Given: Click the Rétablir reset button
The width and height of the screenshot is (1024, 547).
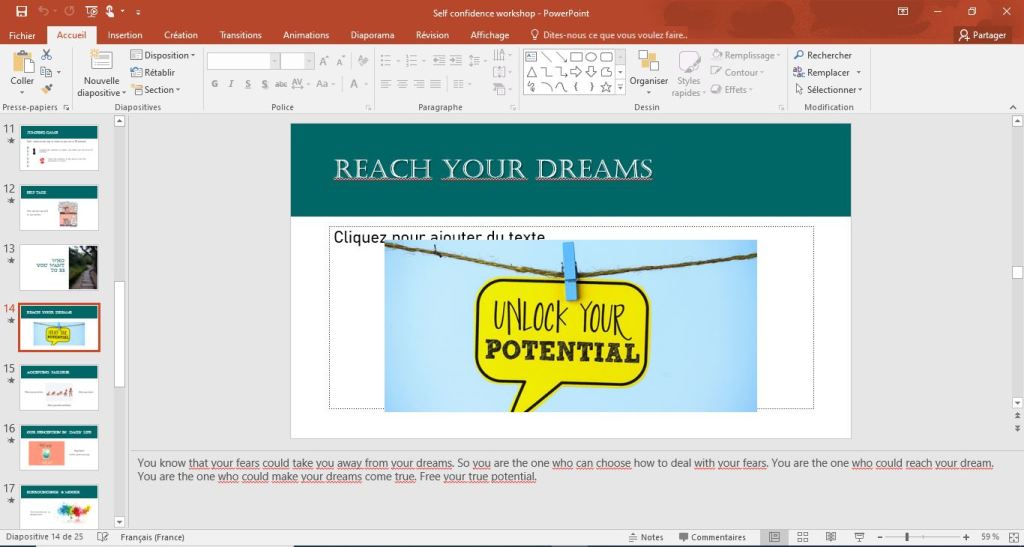Looking at the screenshot, I should coord(158,72).
